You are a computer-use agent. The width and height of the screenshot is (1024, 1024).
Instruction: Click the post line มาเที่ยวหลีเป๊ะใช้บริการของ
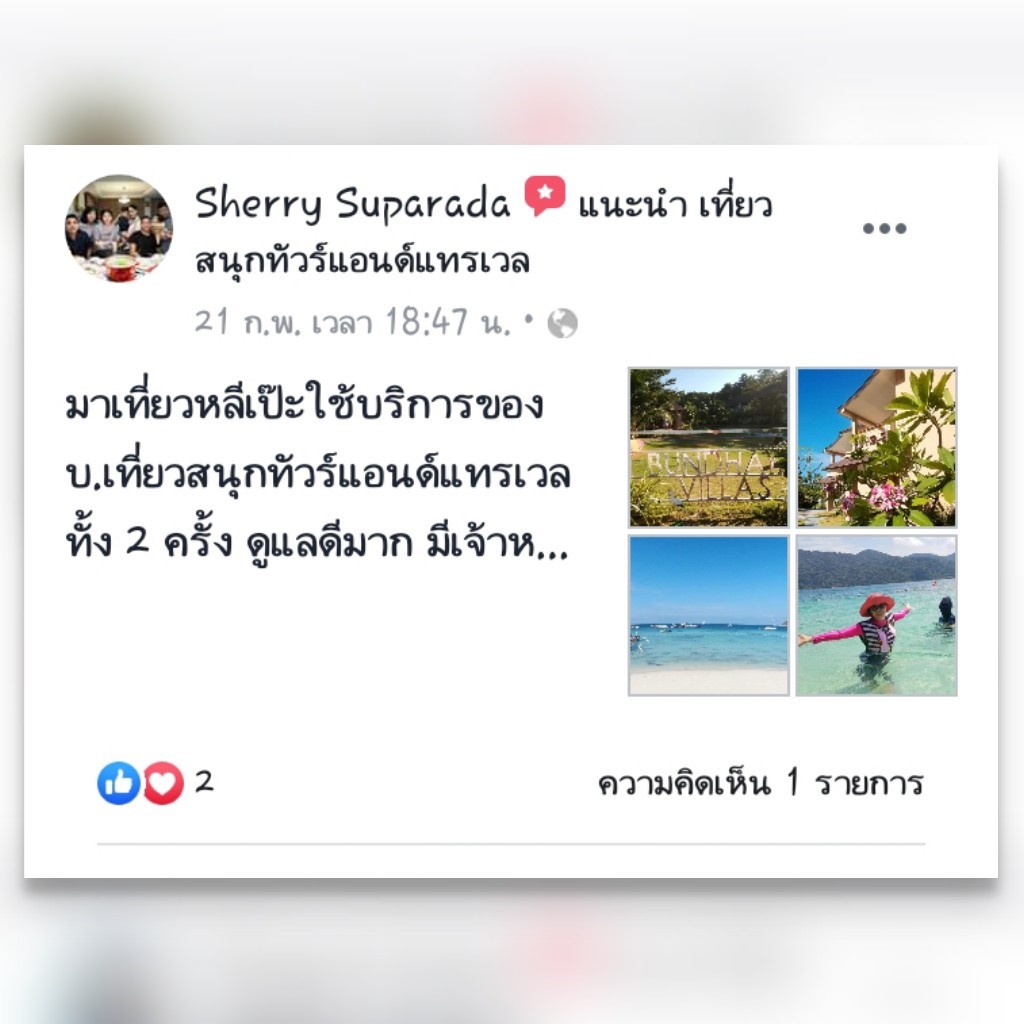tap(304, 404)
